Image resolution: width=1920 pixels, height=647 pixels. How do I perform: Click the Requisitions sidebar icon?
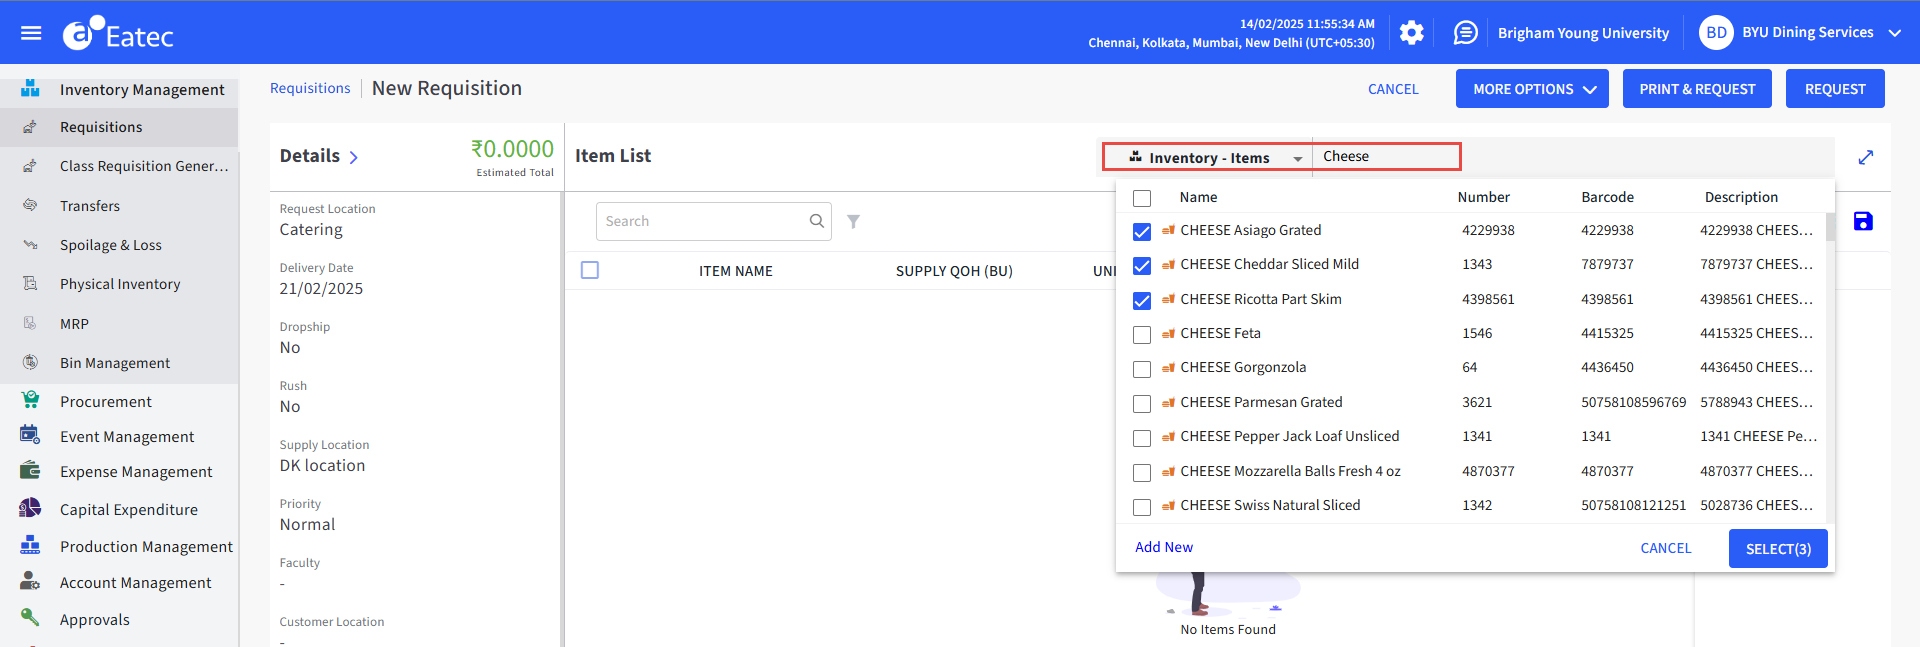[31, 127]
